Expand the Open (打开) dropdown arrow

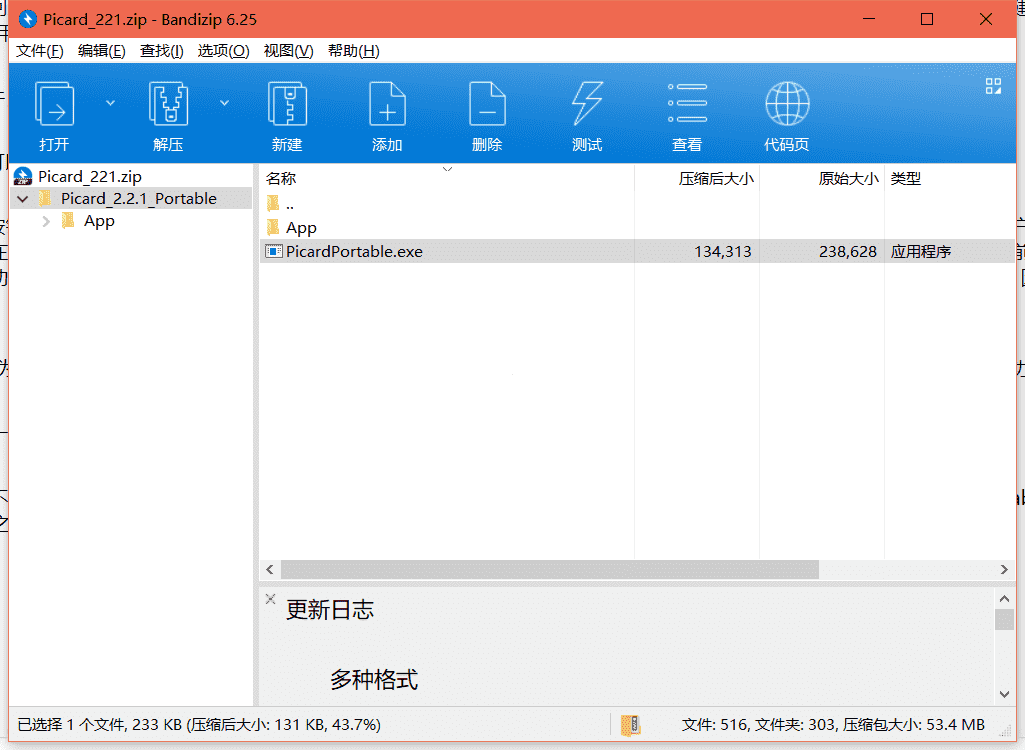tap(110, 103)
